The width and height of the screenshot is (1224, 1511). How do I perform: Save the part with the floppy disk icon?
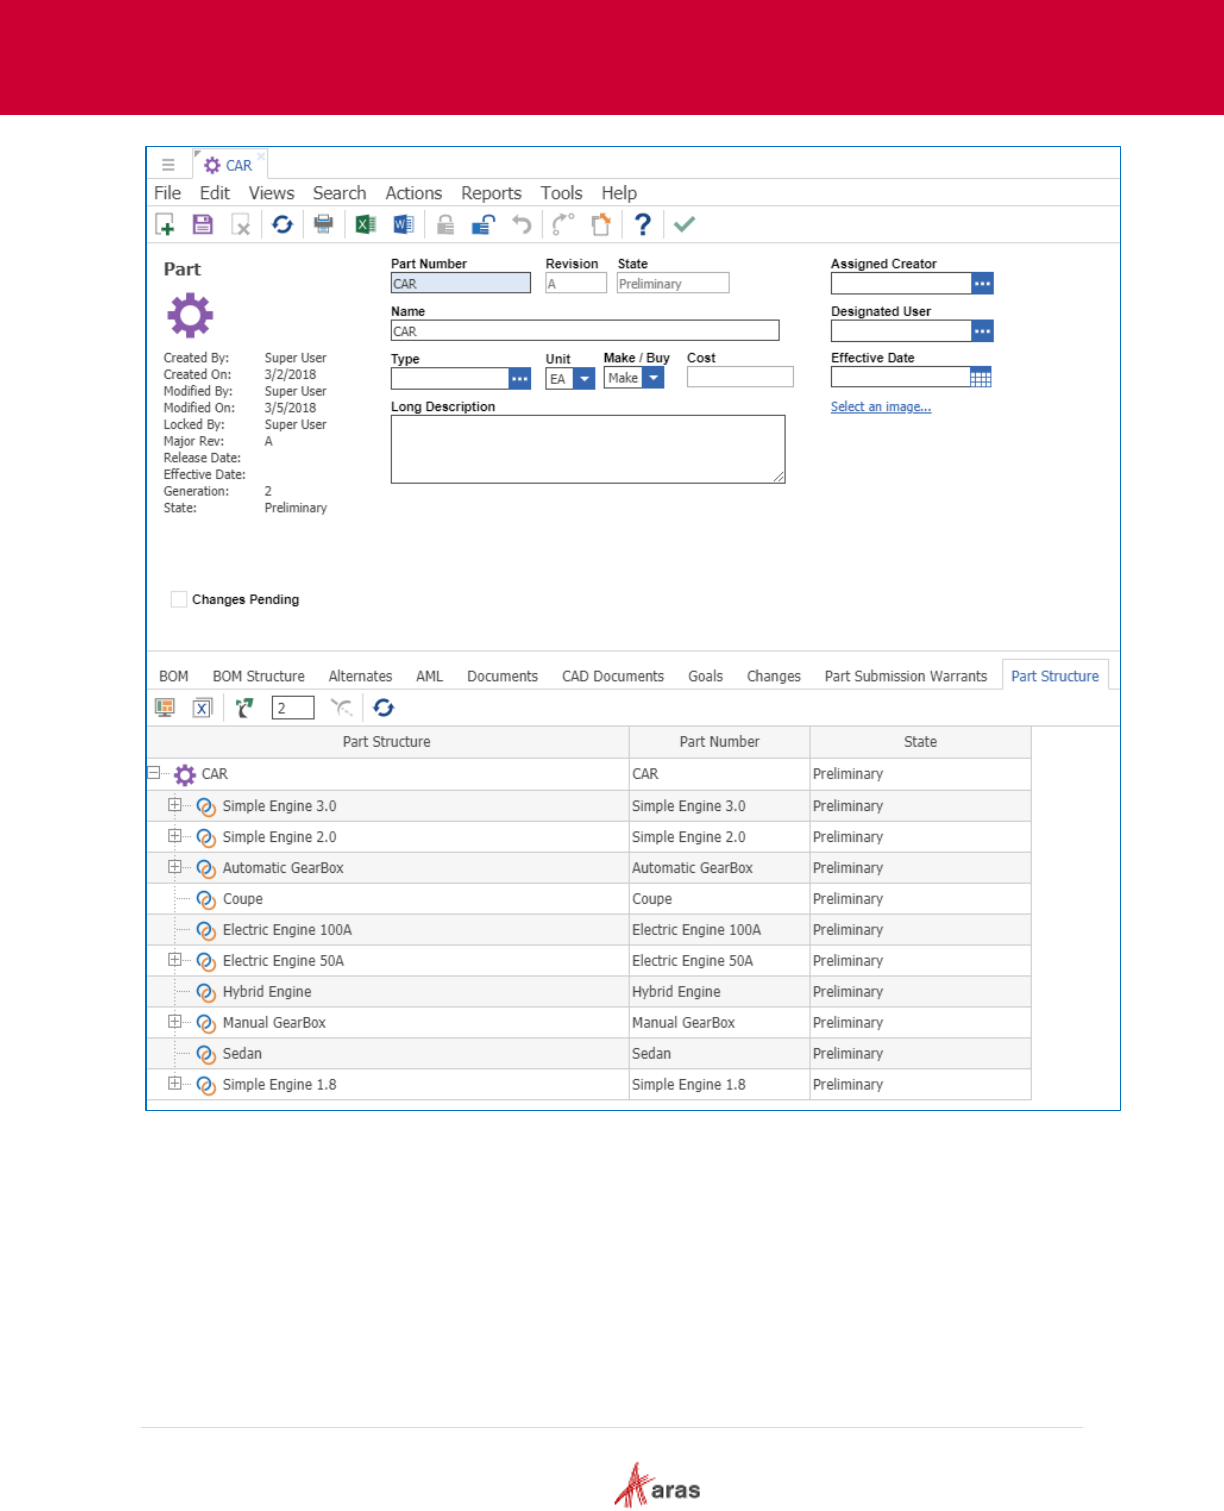click(x=203, y=225)
